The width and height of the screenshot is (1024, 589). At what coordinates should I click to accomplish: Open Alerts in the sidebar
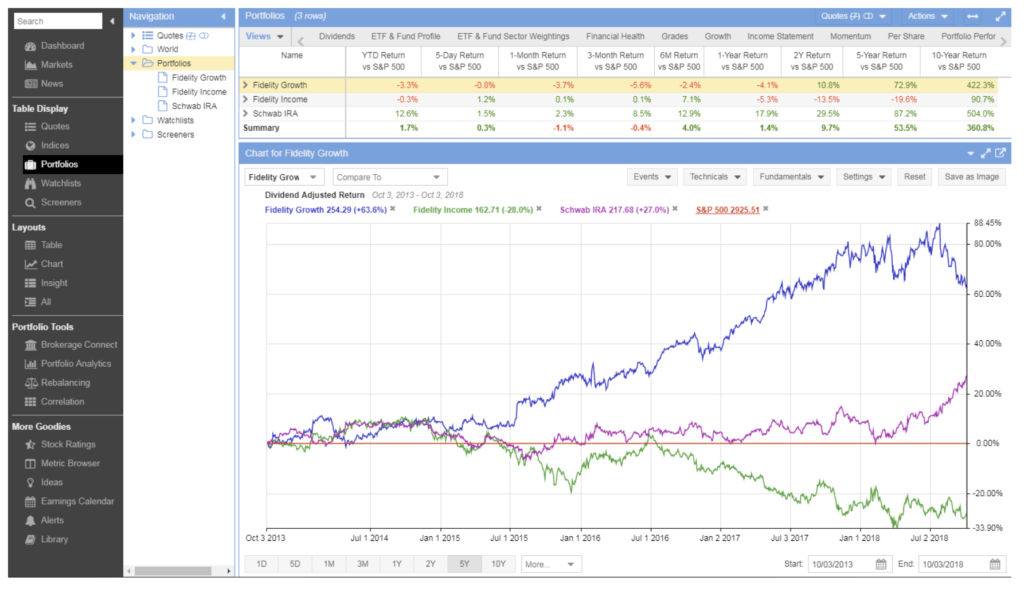pos(44,520)
